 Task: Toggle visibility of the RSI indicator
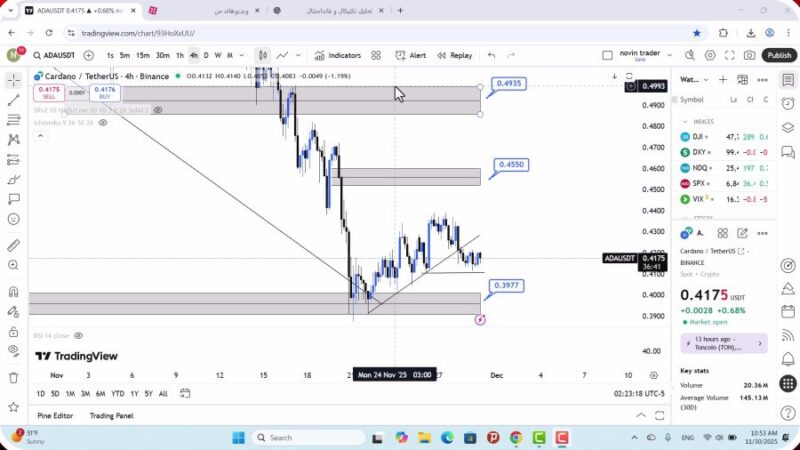(78, 336)
